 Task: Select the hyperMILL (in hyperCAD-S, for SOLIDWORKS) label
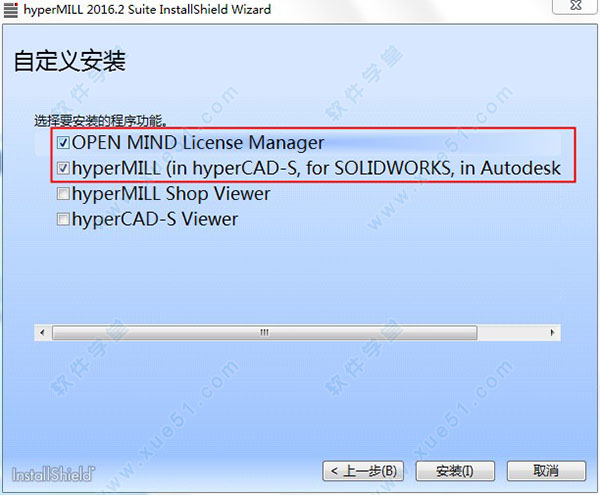pos(316,168)
